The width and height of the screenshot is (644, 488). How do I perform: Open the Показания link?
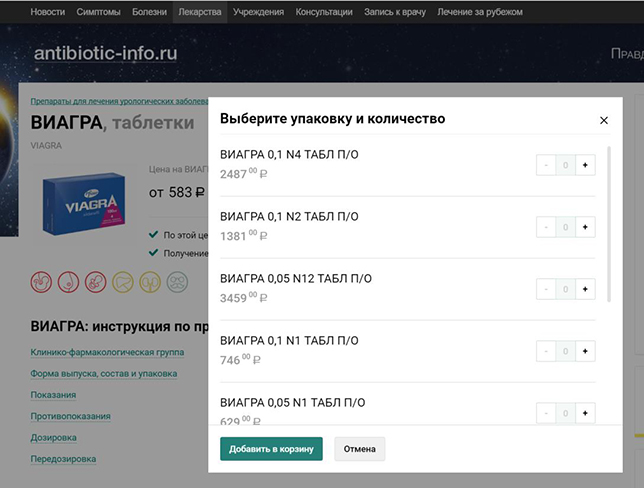click(53, 395)
